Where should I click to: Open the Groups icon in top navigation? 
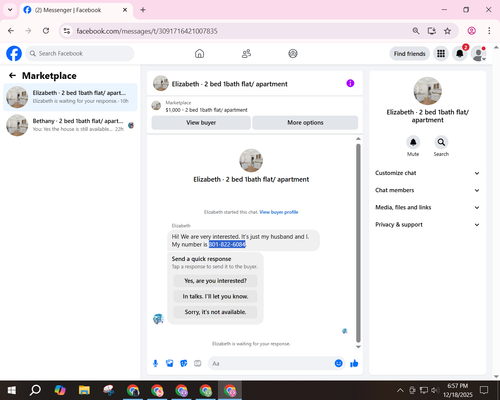293,53
